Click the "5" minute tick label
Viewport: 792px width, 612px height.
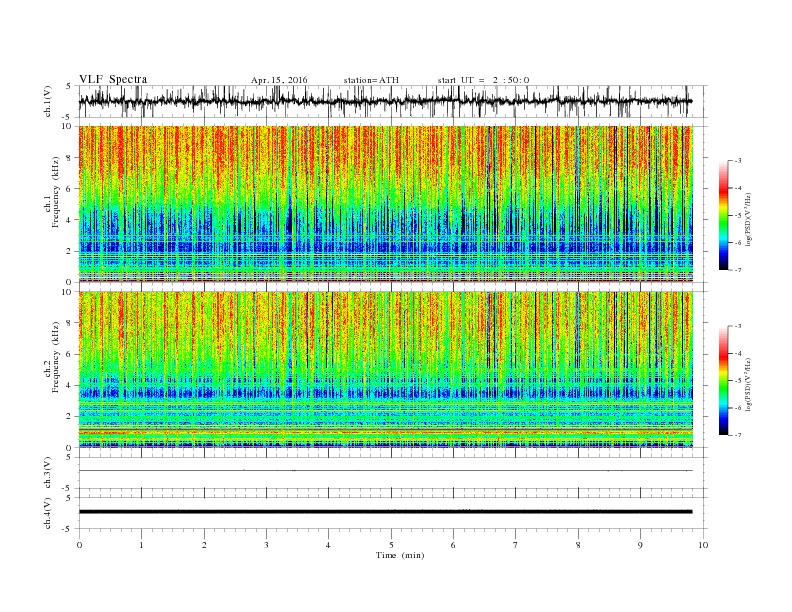[391, 545]
